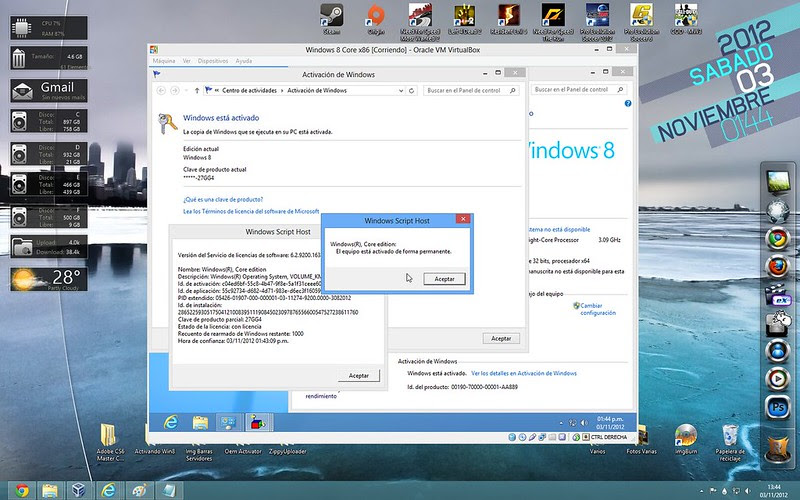Open Microsoft software license terms link

pos(251,211)
